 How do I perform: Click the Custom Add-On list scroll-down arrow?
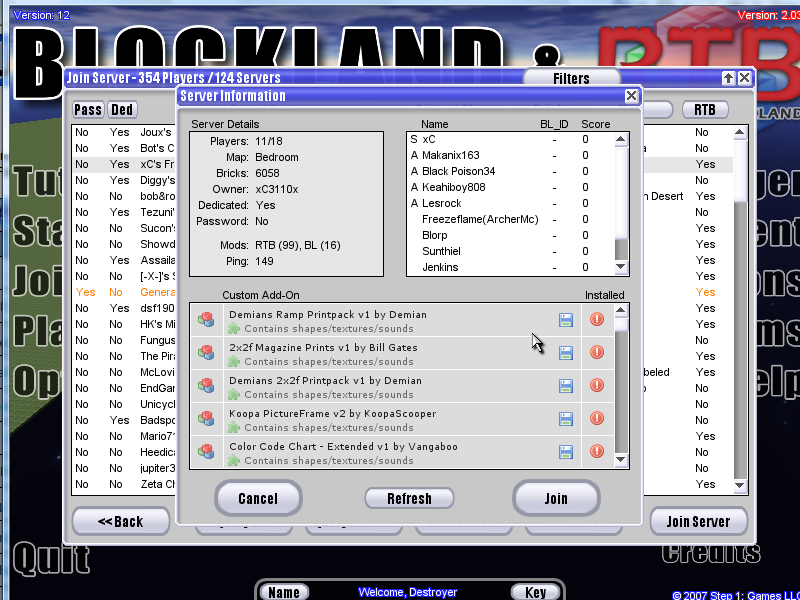(620, 460)
